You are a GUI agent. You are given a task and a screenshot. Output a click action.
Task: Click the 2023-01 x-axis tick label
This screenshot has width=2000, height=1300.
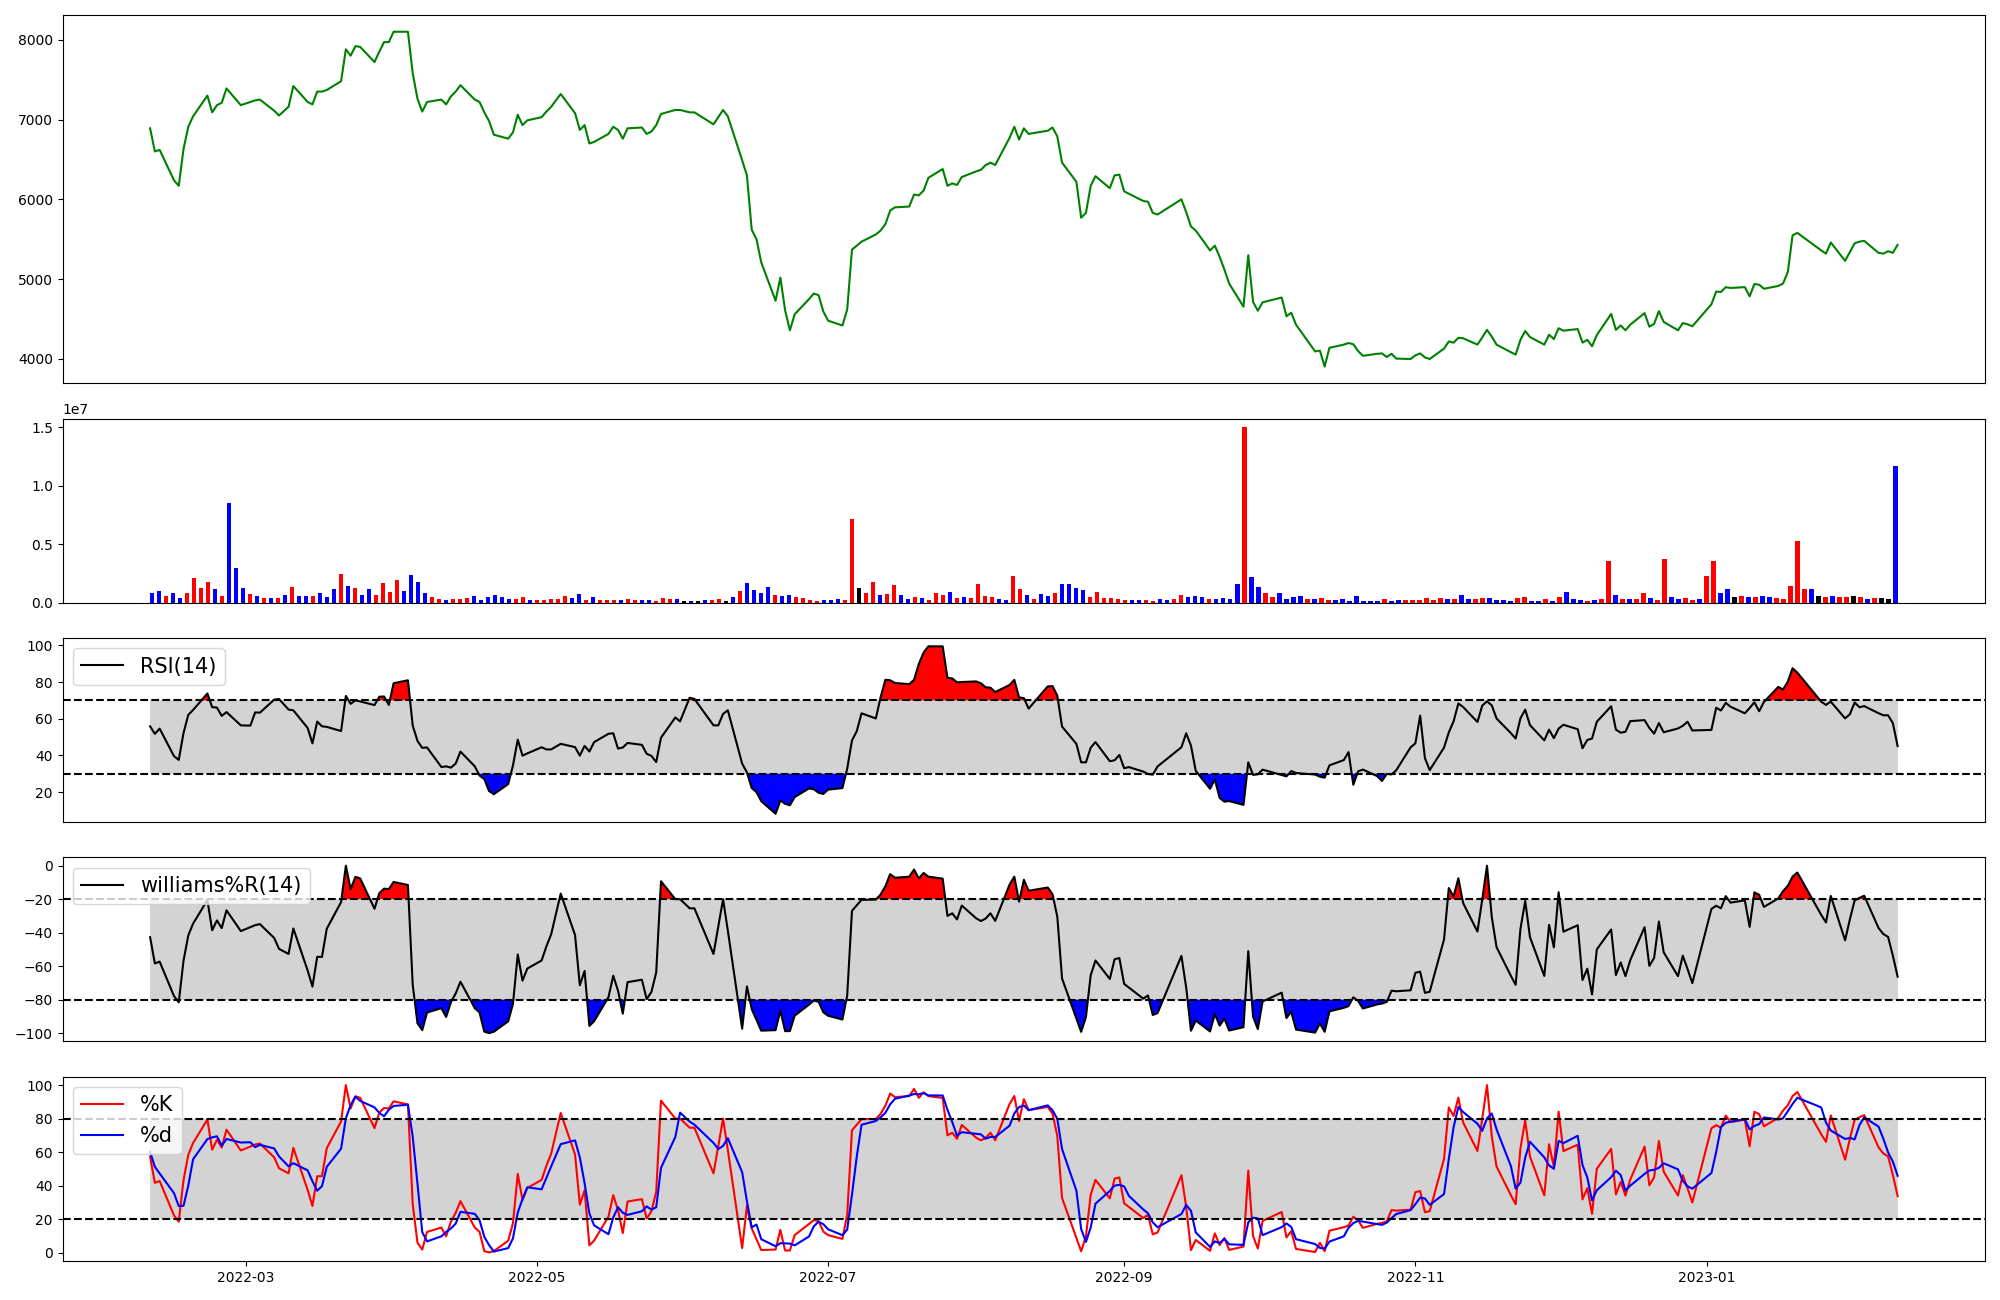coord(1706,1277)
